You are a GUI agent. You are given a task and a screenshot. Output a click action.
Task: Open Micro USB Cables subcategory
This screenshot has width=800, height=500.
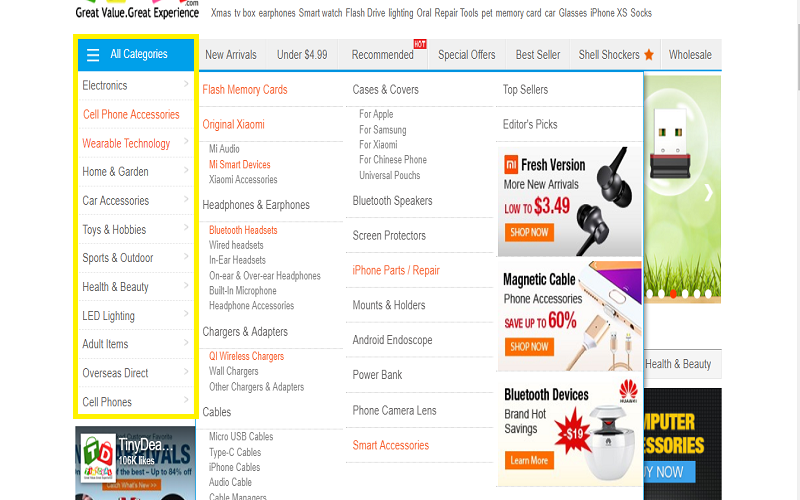click(241, 437)
